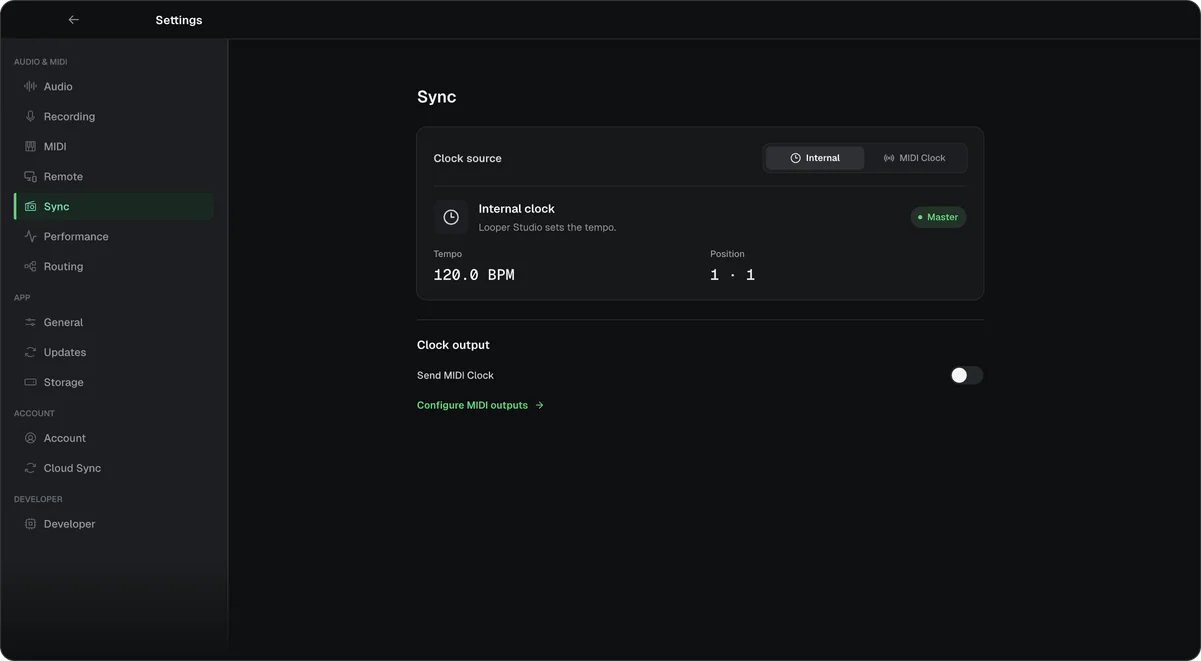Open Recording settings
Viewport: 1201px width, 661px height.
coord(114,117)
